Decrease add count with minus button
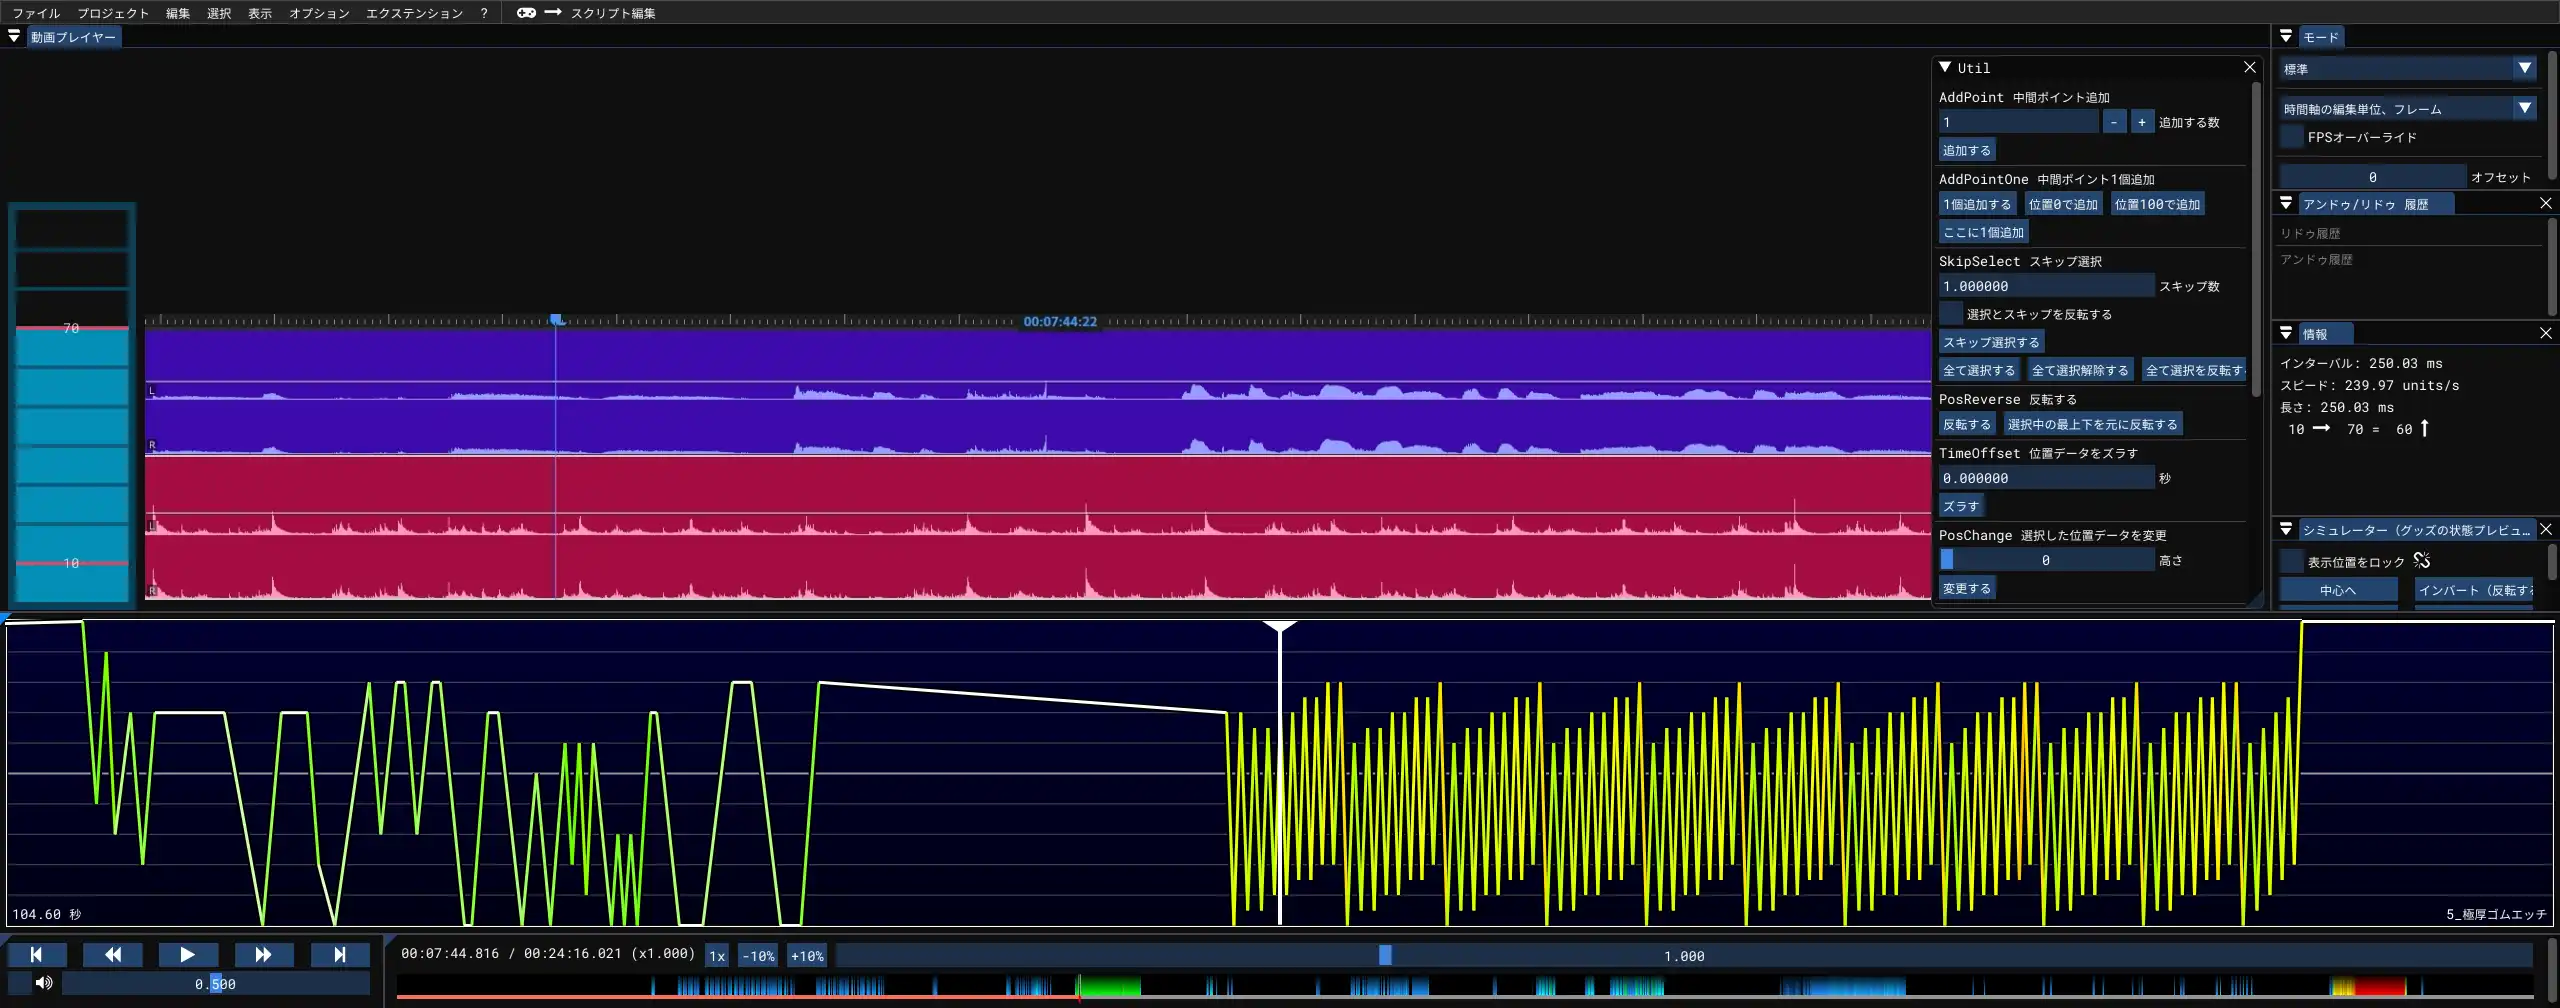 tap(2114, 122)
